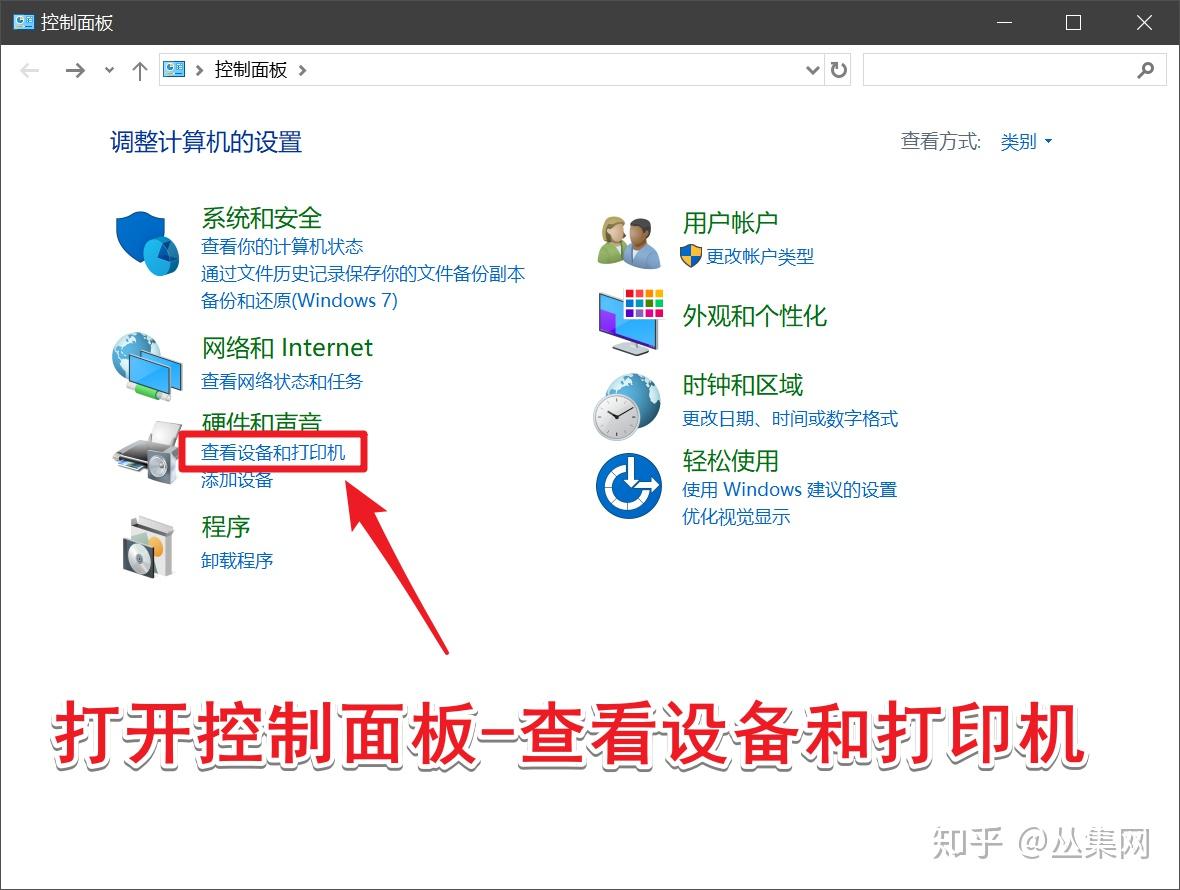
Task: Click the search magnifier icon
Action: click(x=1146, y=69)
